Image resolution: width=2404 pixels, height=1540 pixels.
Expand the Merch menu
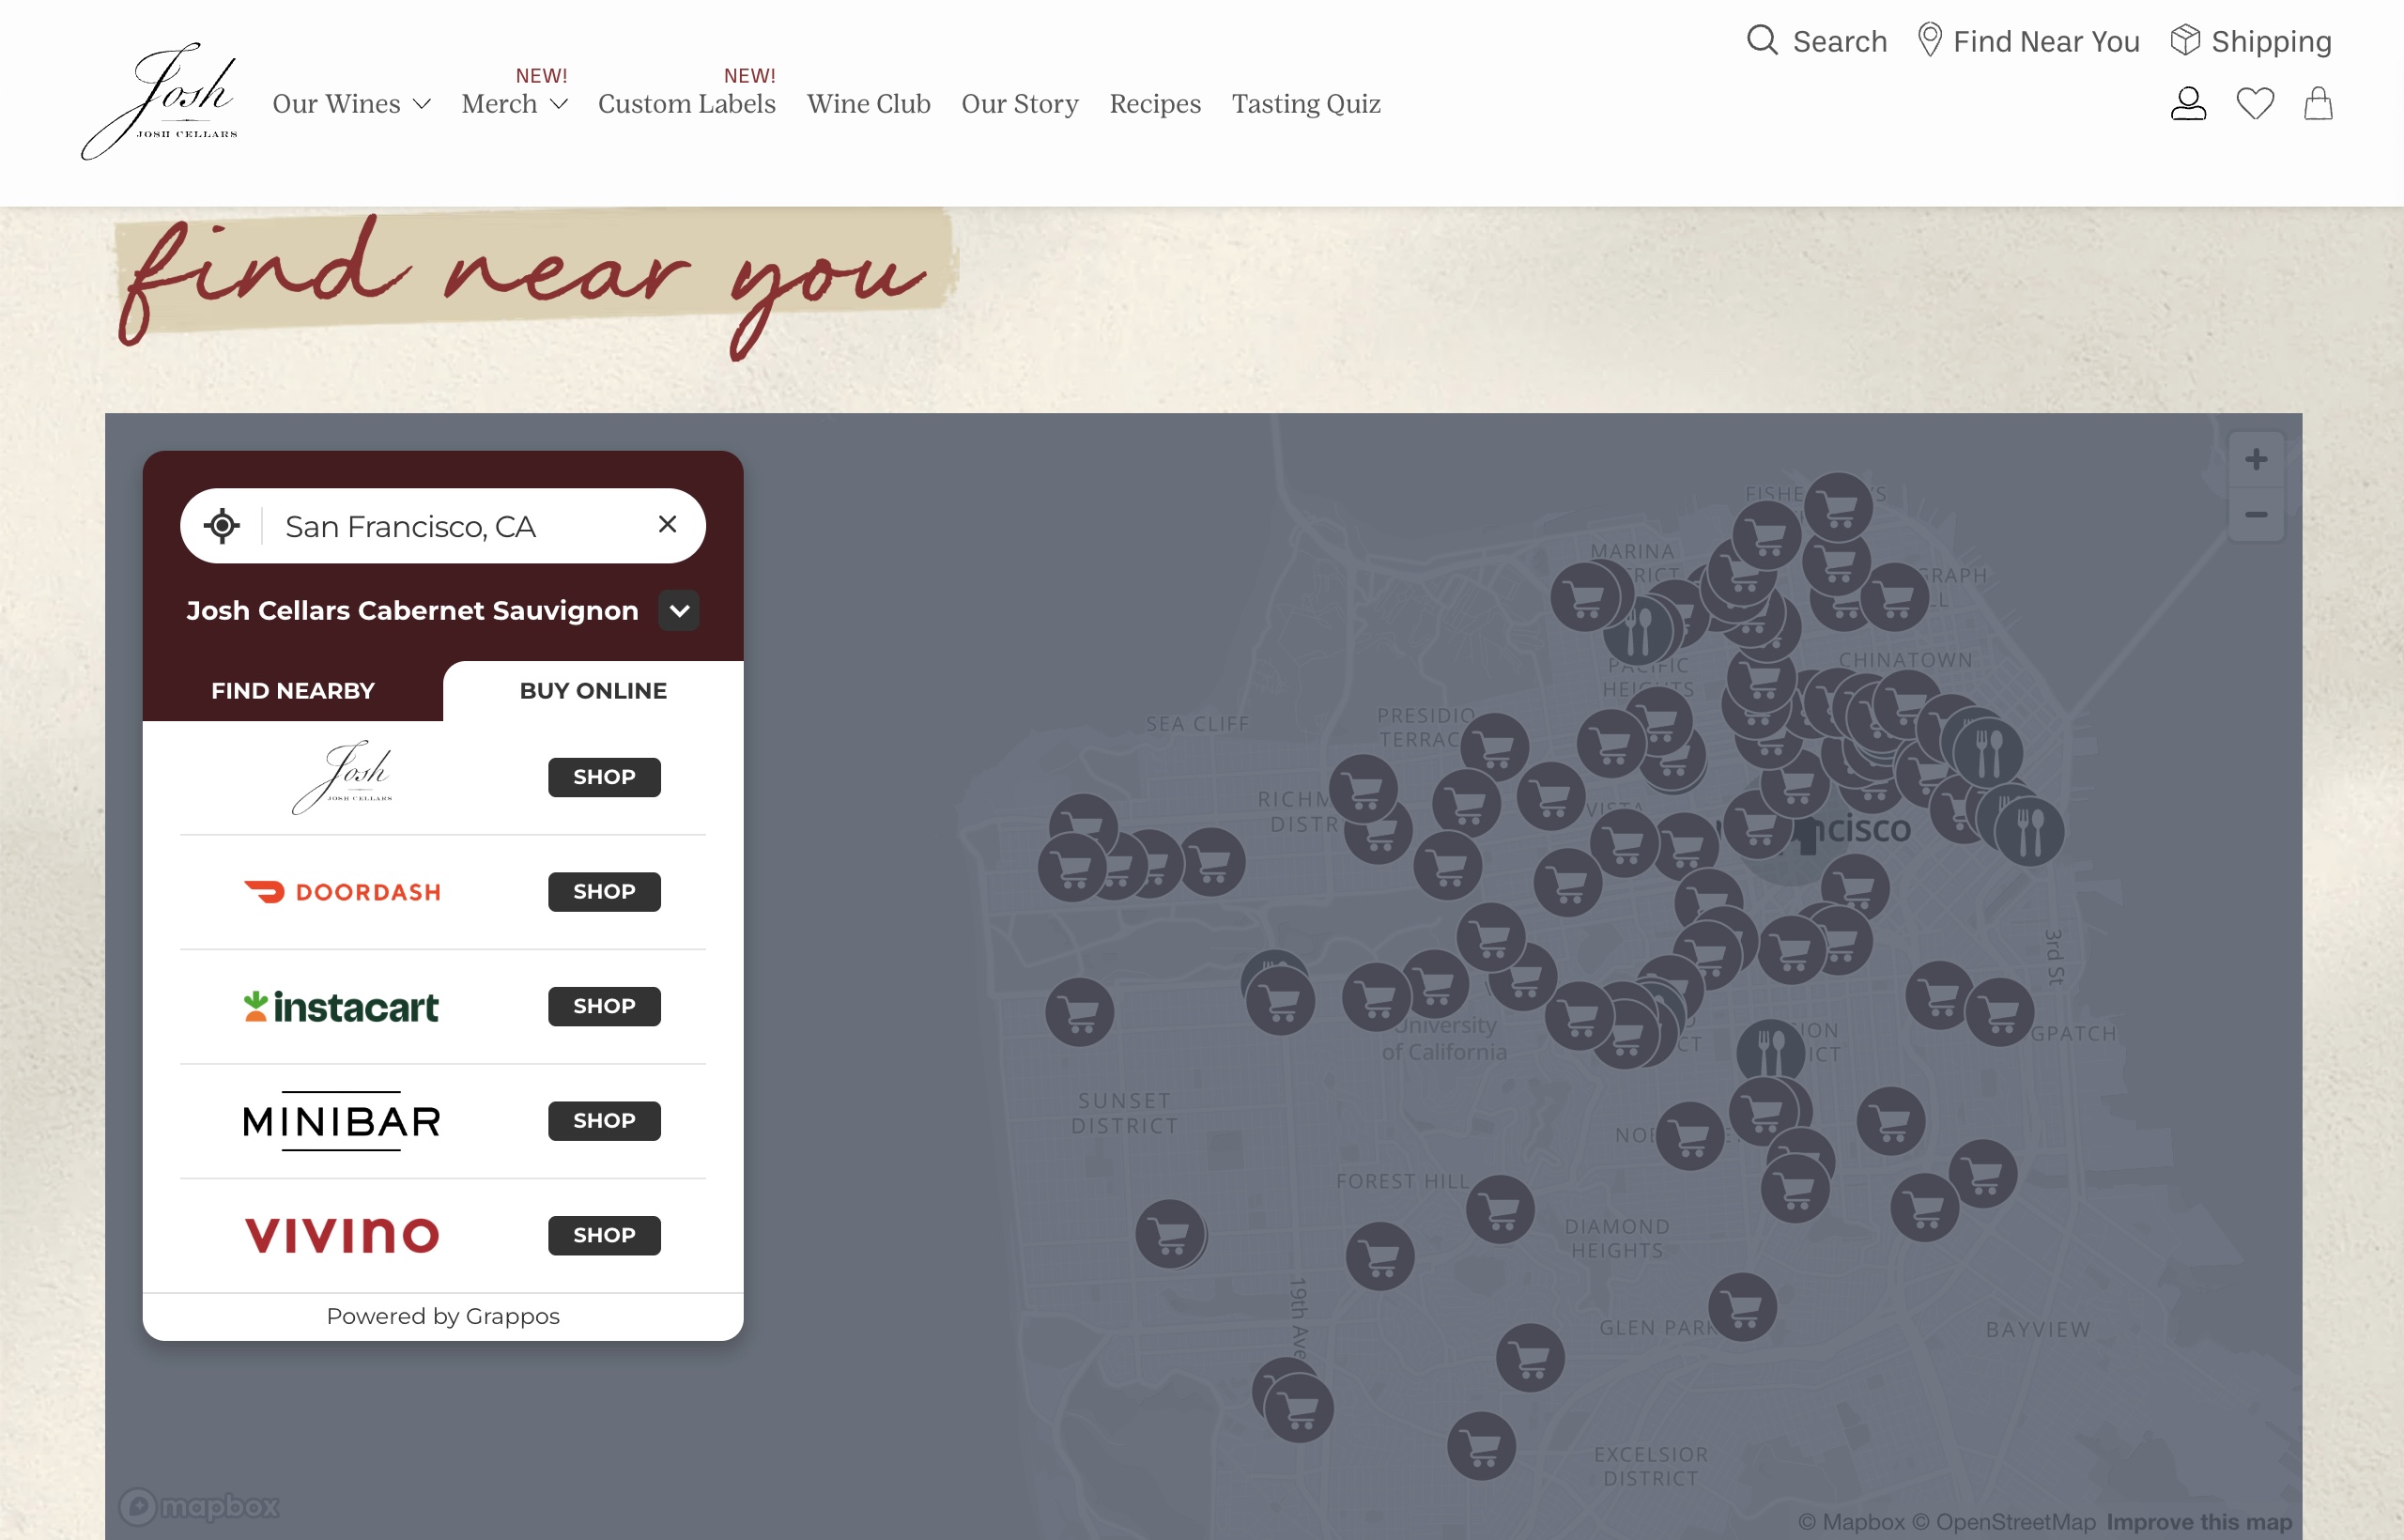click(x=514, y=104)
